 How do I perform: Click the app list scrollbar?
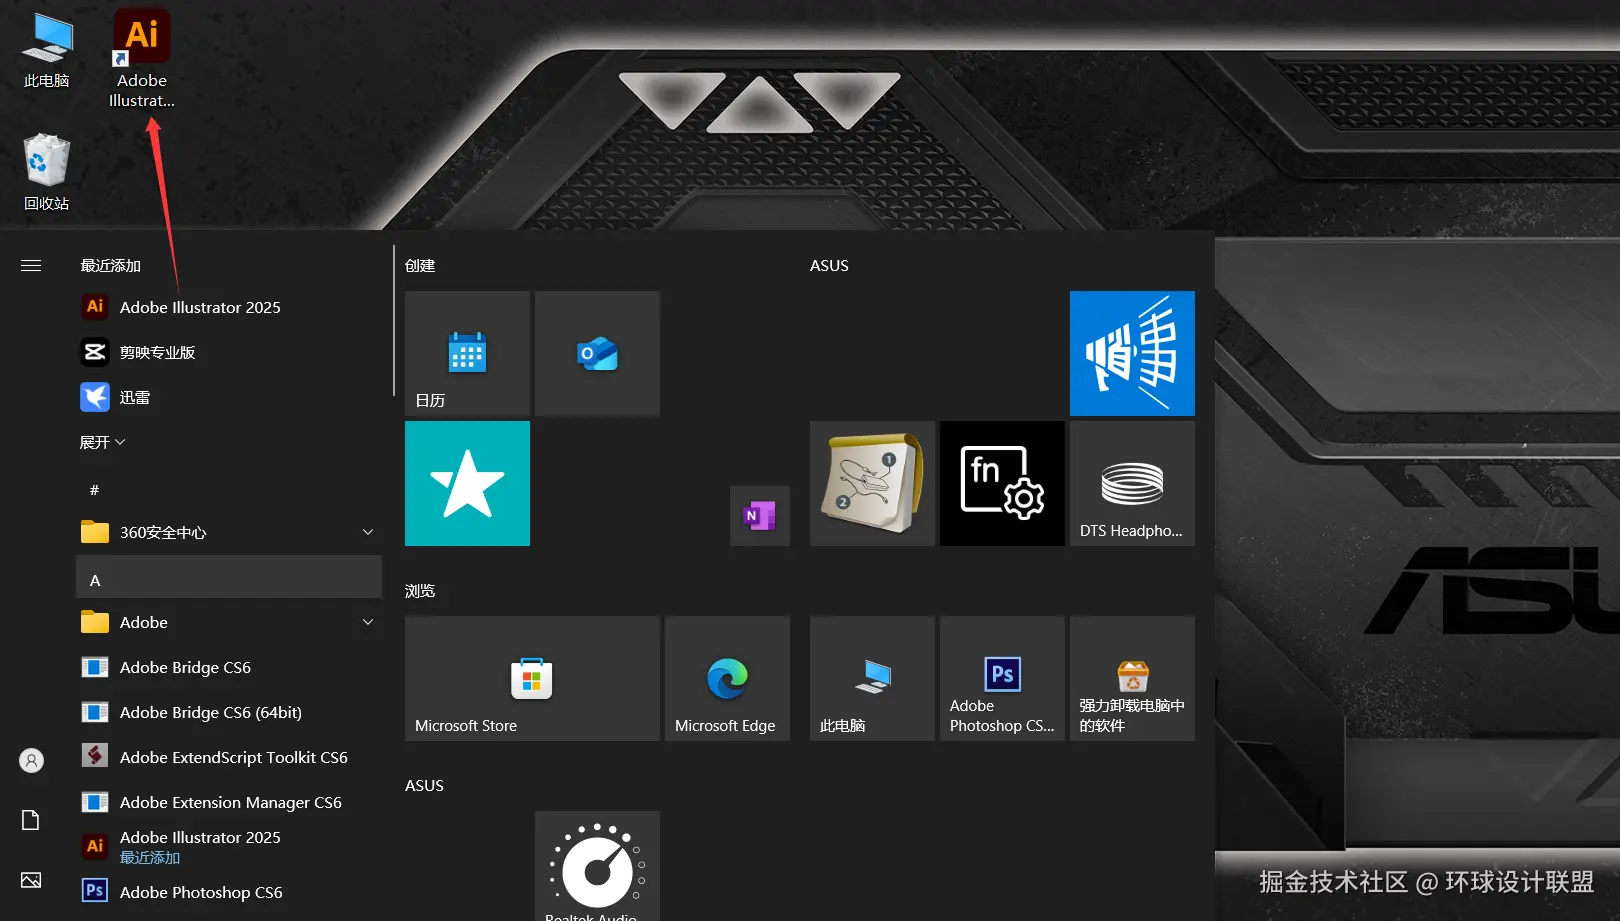(394, 320)
